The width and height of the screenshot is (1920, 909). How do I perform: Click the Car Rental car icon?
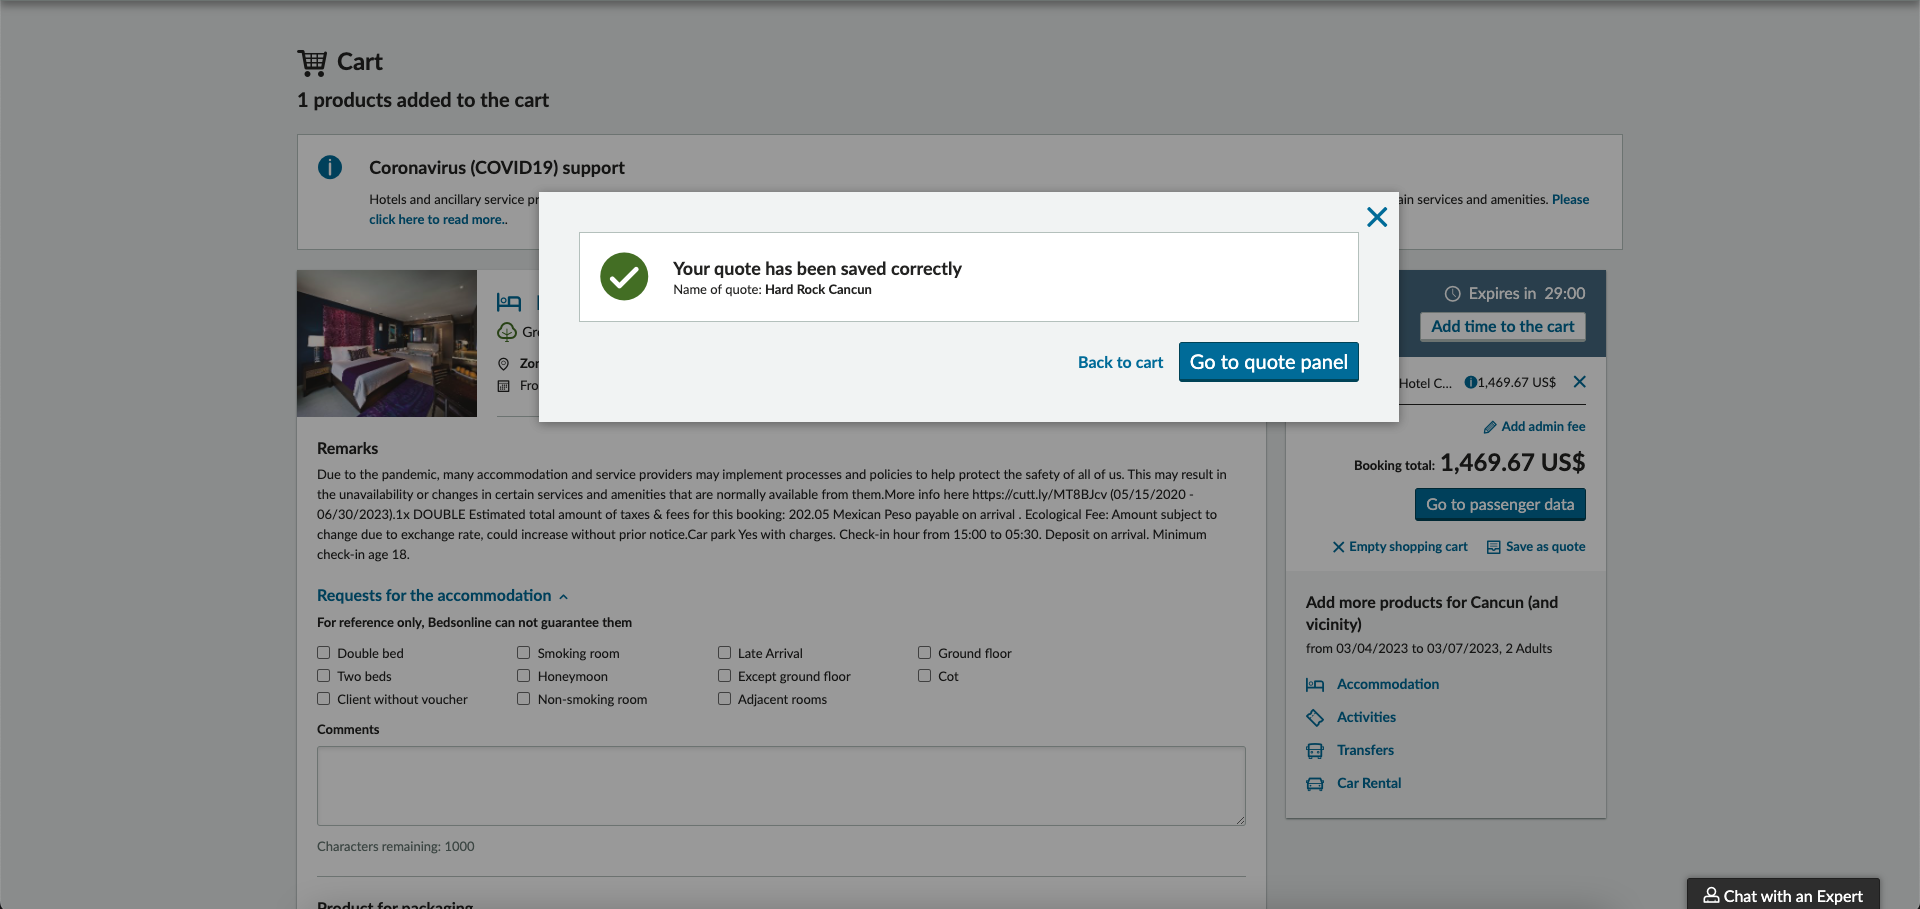1315,784
